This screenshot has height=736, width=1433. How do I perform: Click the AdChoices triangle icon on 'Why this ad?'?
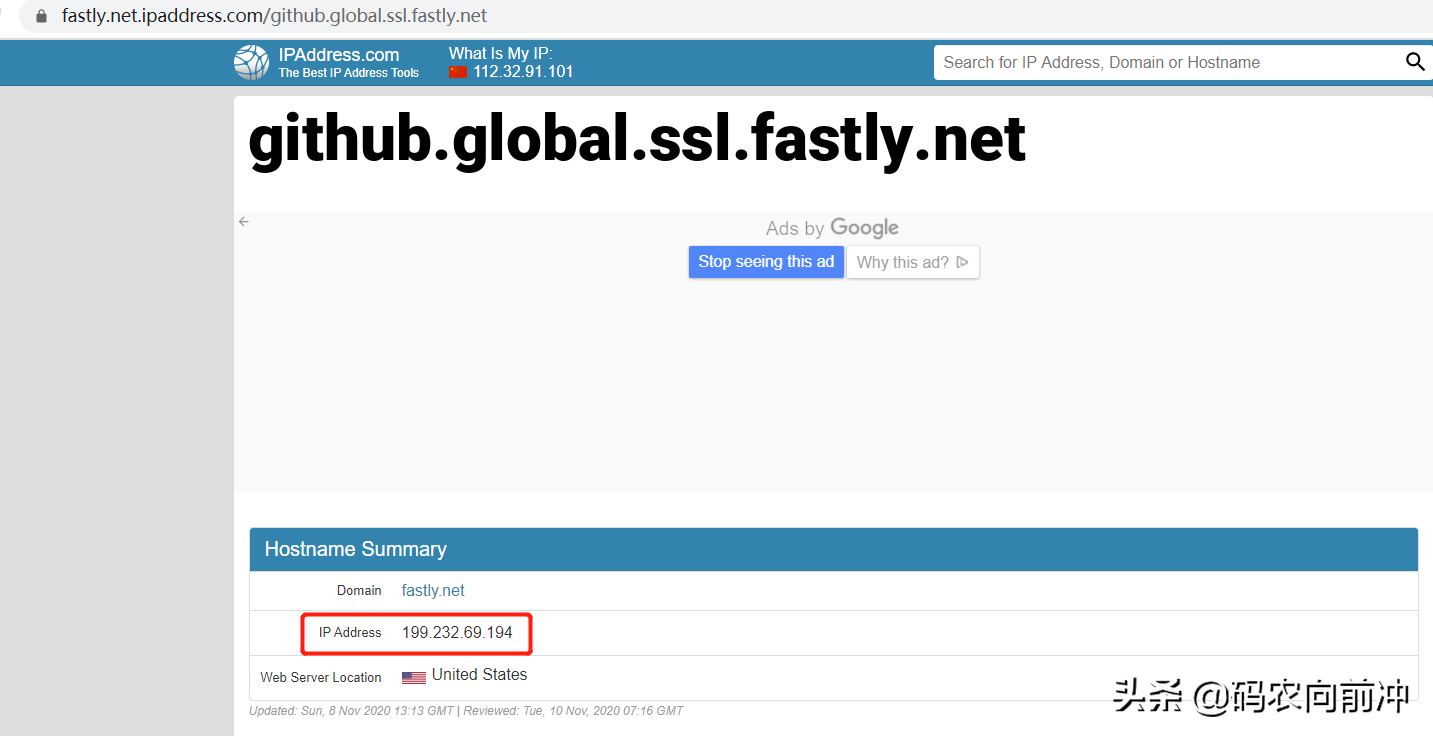pos(962,262)
